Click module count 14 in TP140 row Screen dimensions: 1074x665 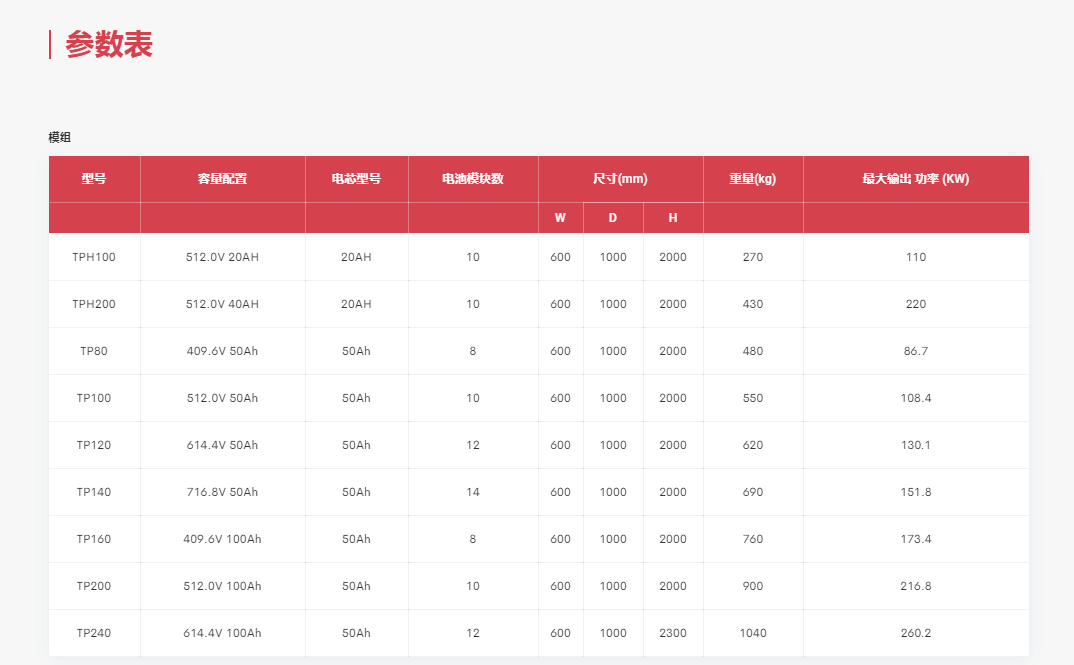click(x=473, y=492)
